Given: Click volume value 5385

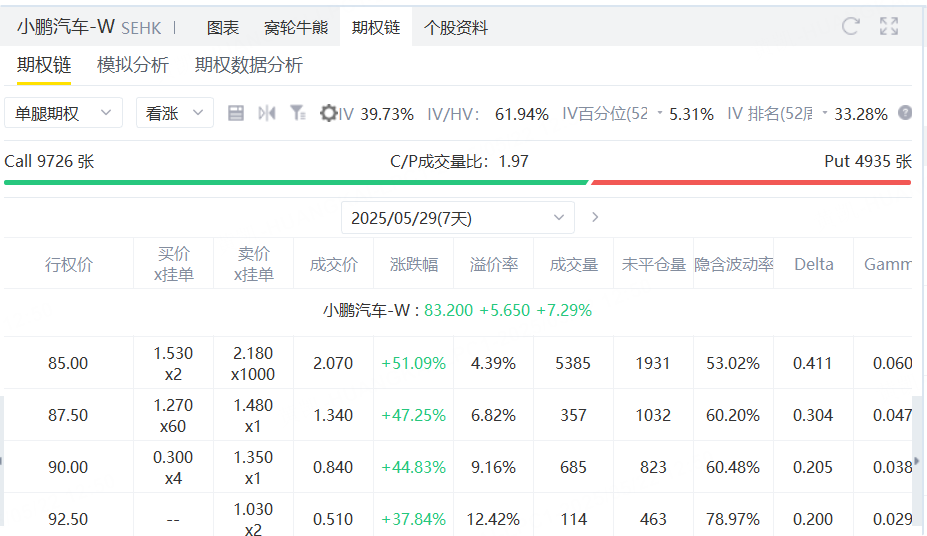Looking at the screenshot, I should pos(573,363).
